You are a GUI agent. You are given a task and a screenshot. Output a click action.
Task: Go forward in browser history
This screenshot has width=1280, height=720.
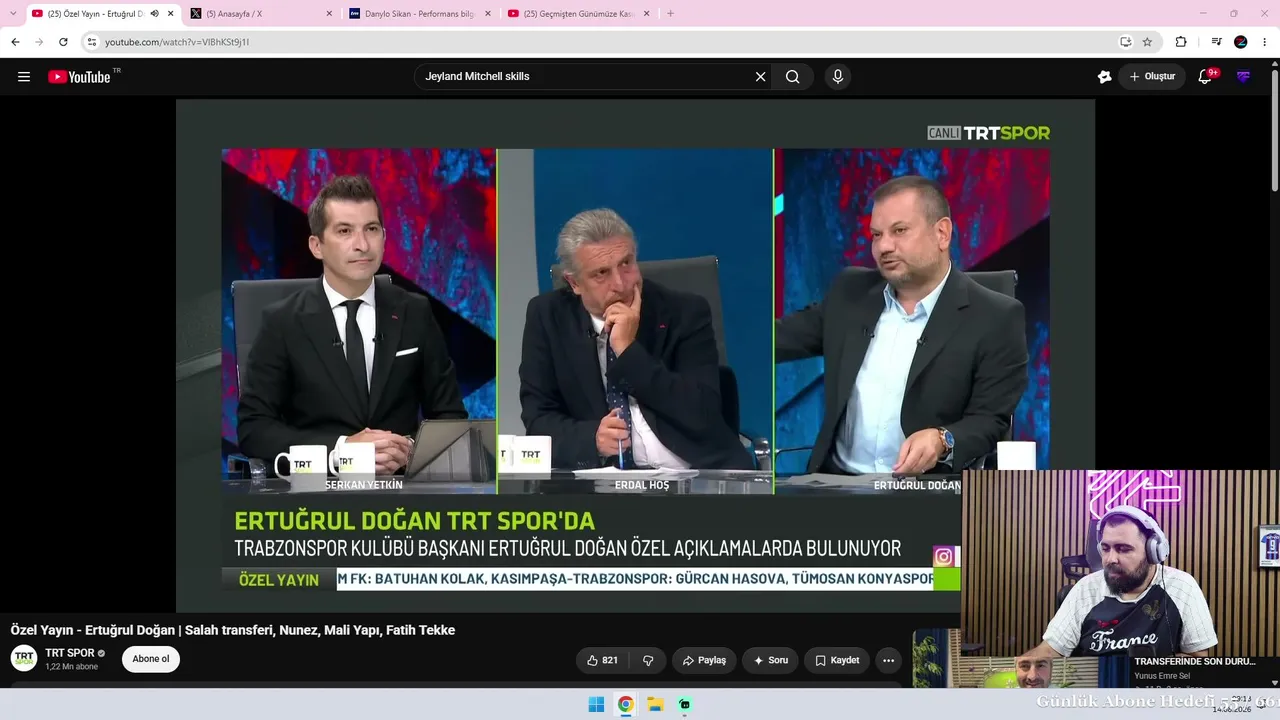point(39,42)
